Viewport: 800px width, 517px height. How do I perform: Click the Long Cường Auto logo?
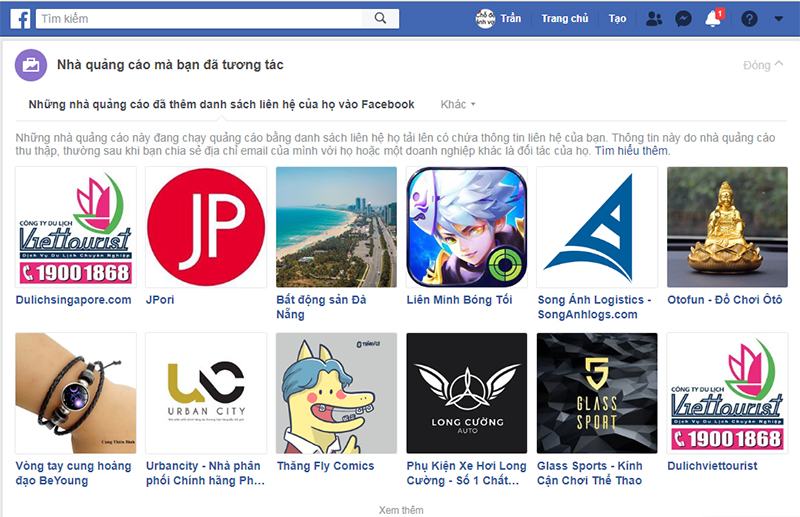(x=467, y=393)
